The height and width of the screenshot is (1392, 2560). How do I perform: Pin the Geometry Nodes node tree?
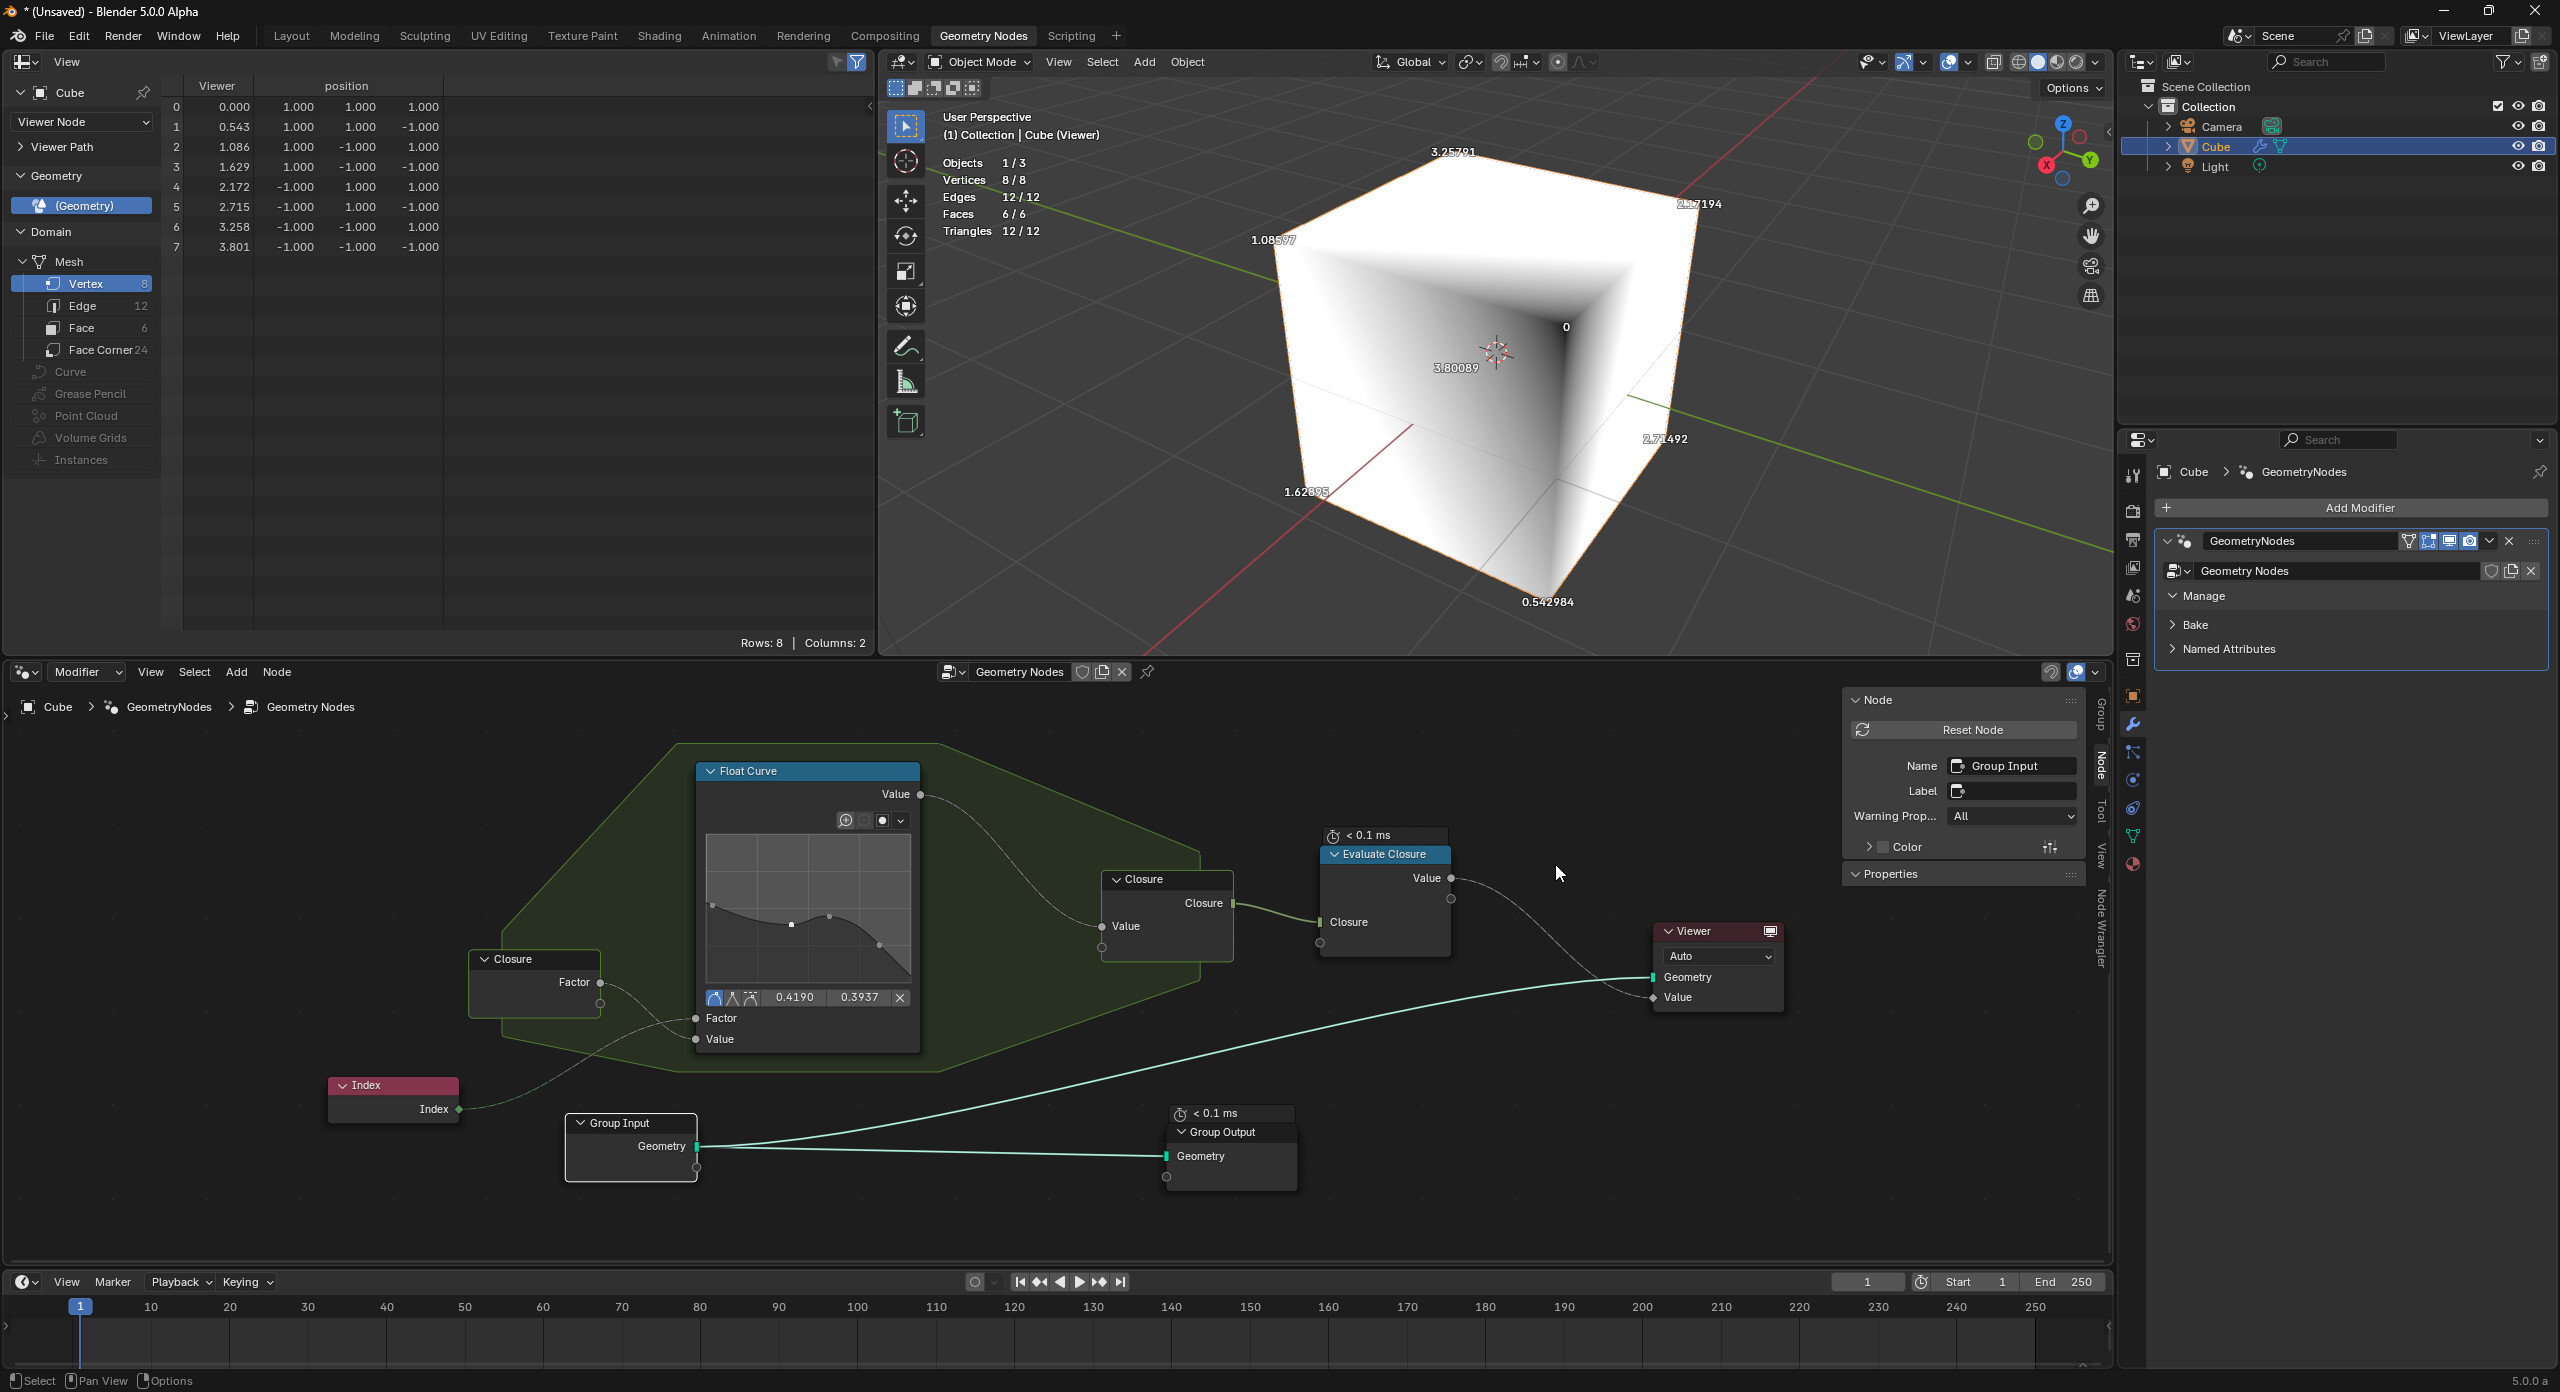tap(1147, 672)
